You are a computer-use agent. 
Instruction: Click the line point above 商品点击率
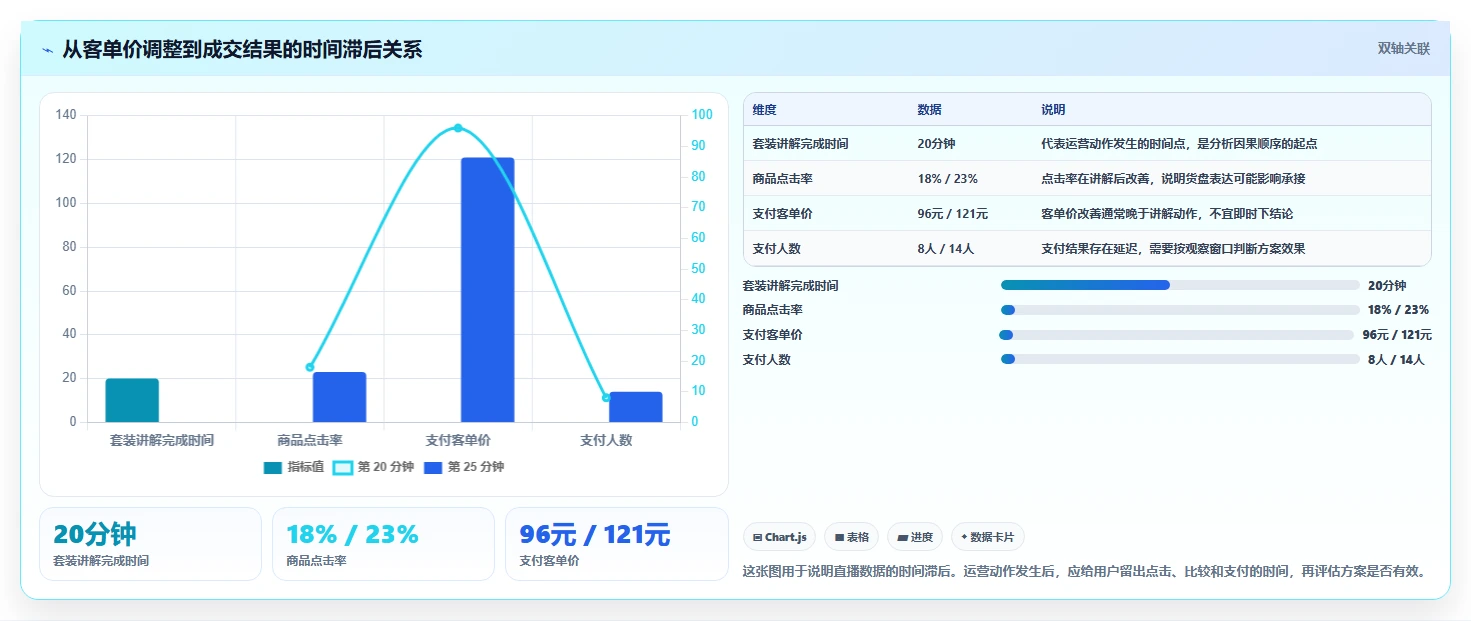pos(310,367)
